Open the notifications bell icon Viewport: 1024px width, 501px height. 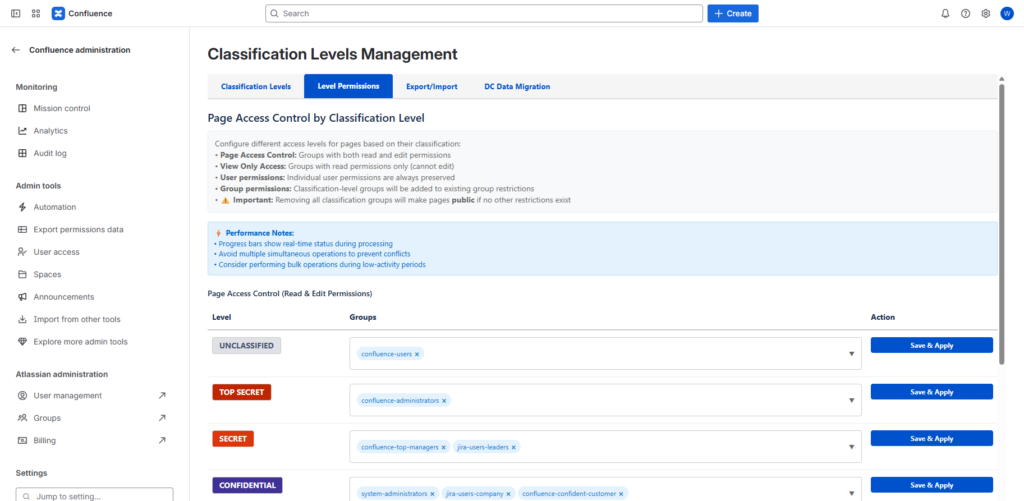click(x=945, y=14)
